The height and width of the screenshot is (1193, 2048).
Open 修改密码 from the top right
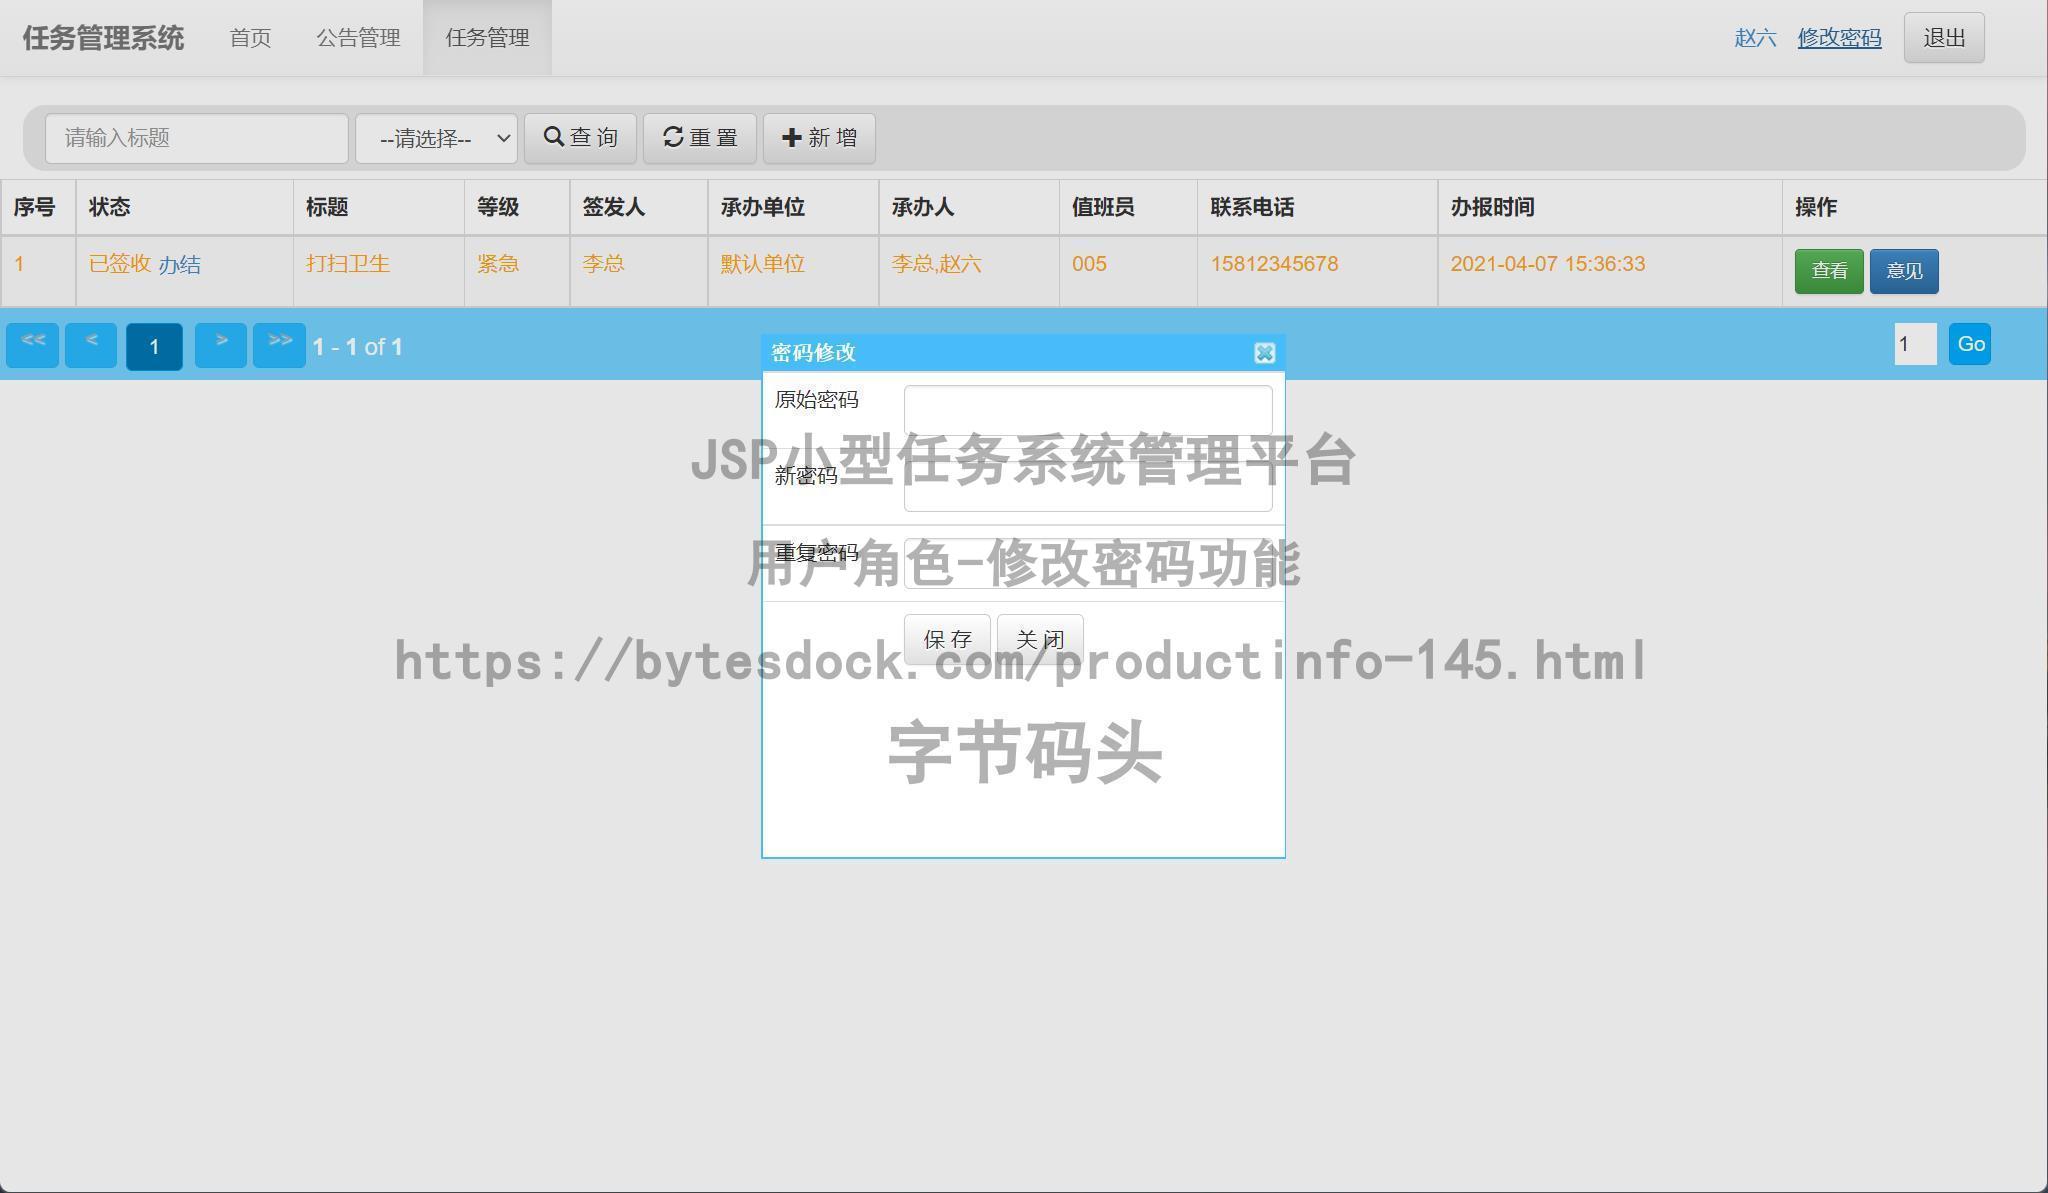click(1839, 37)
